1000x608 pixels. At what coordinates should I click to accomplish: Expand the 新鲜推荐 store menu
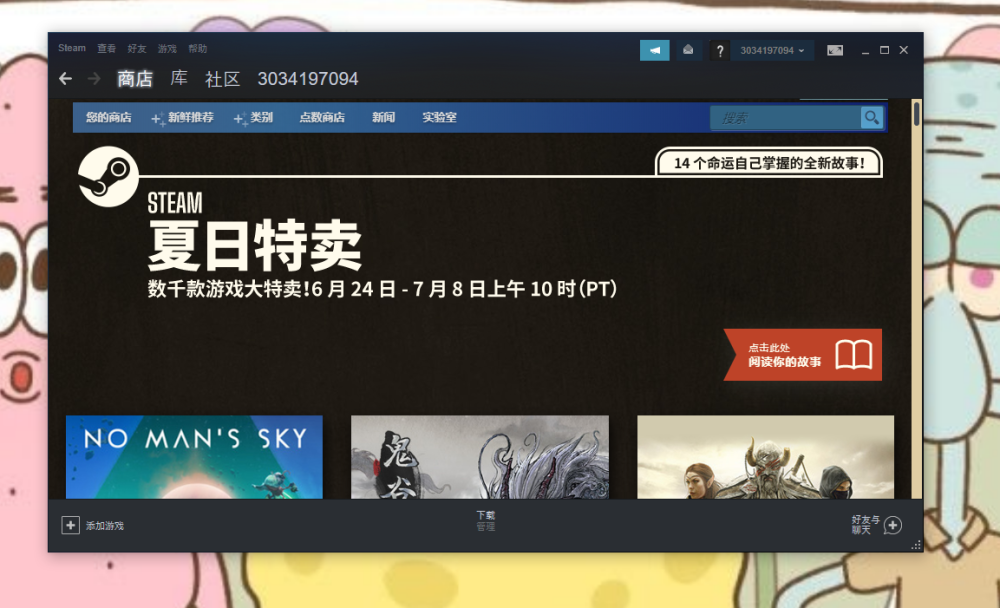pyautogui.click(x=182, y=117)
